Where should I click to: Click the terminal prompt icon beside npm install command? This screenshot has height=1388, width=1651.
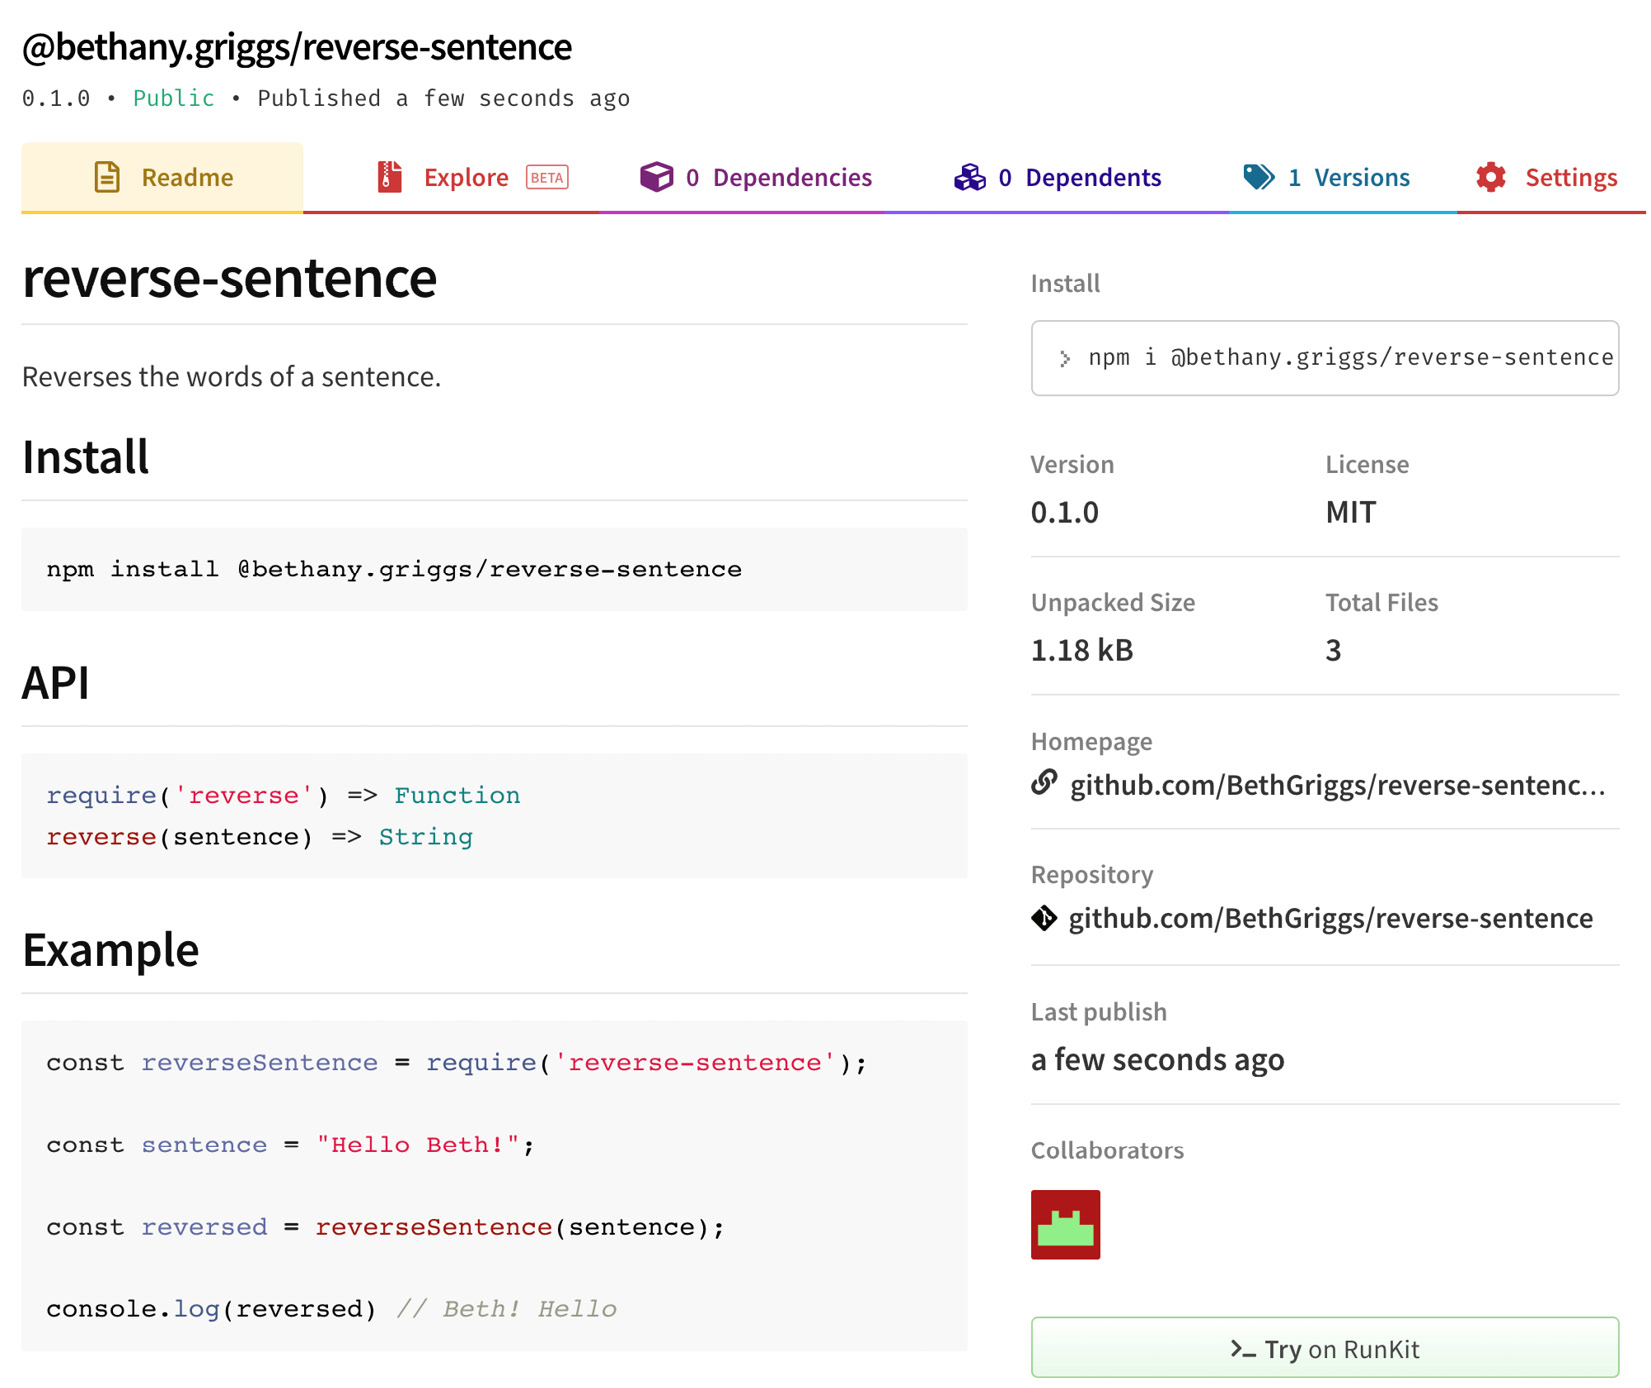click(x=1064, y=358)
